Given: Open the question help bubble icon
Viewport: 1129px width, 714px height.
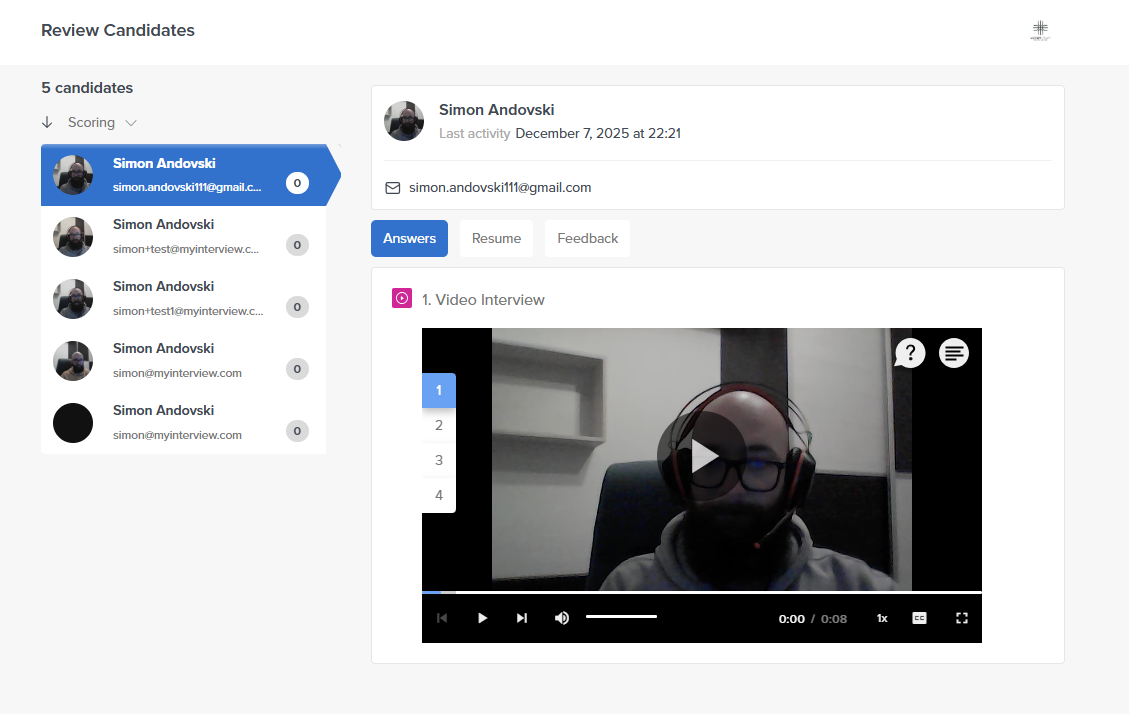Looking at the screenshot, I should pos(910,353).
